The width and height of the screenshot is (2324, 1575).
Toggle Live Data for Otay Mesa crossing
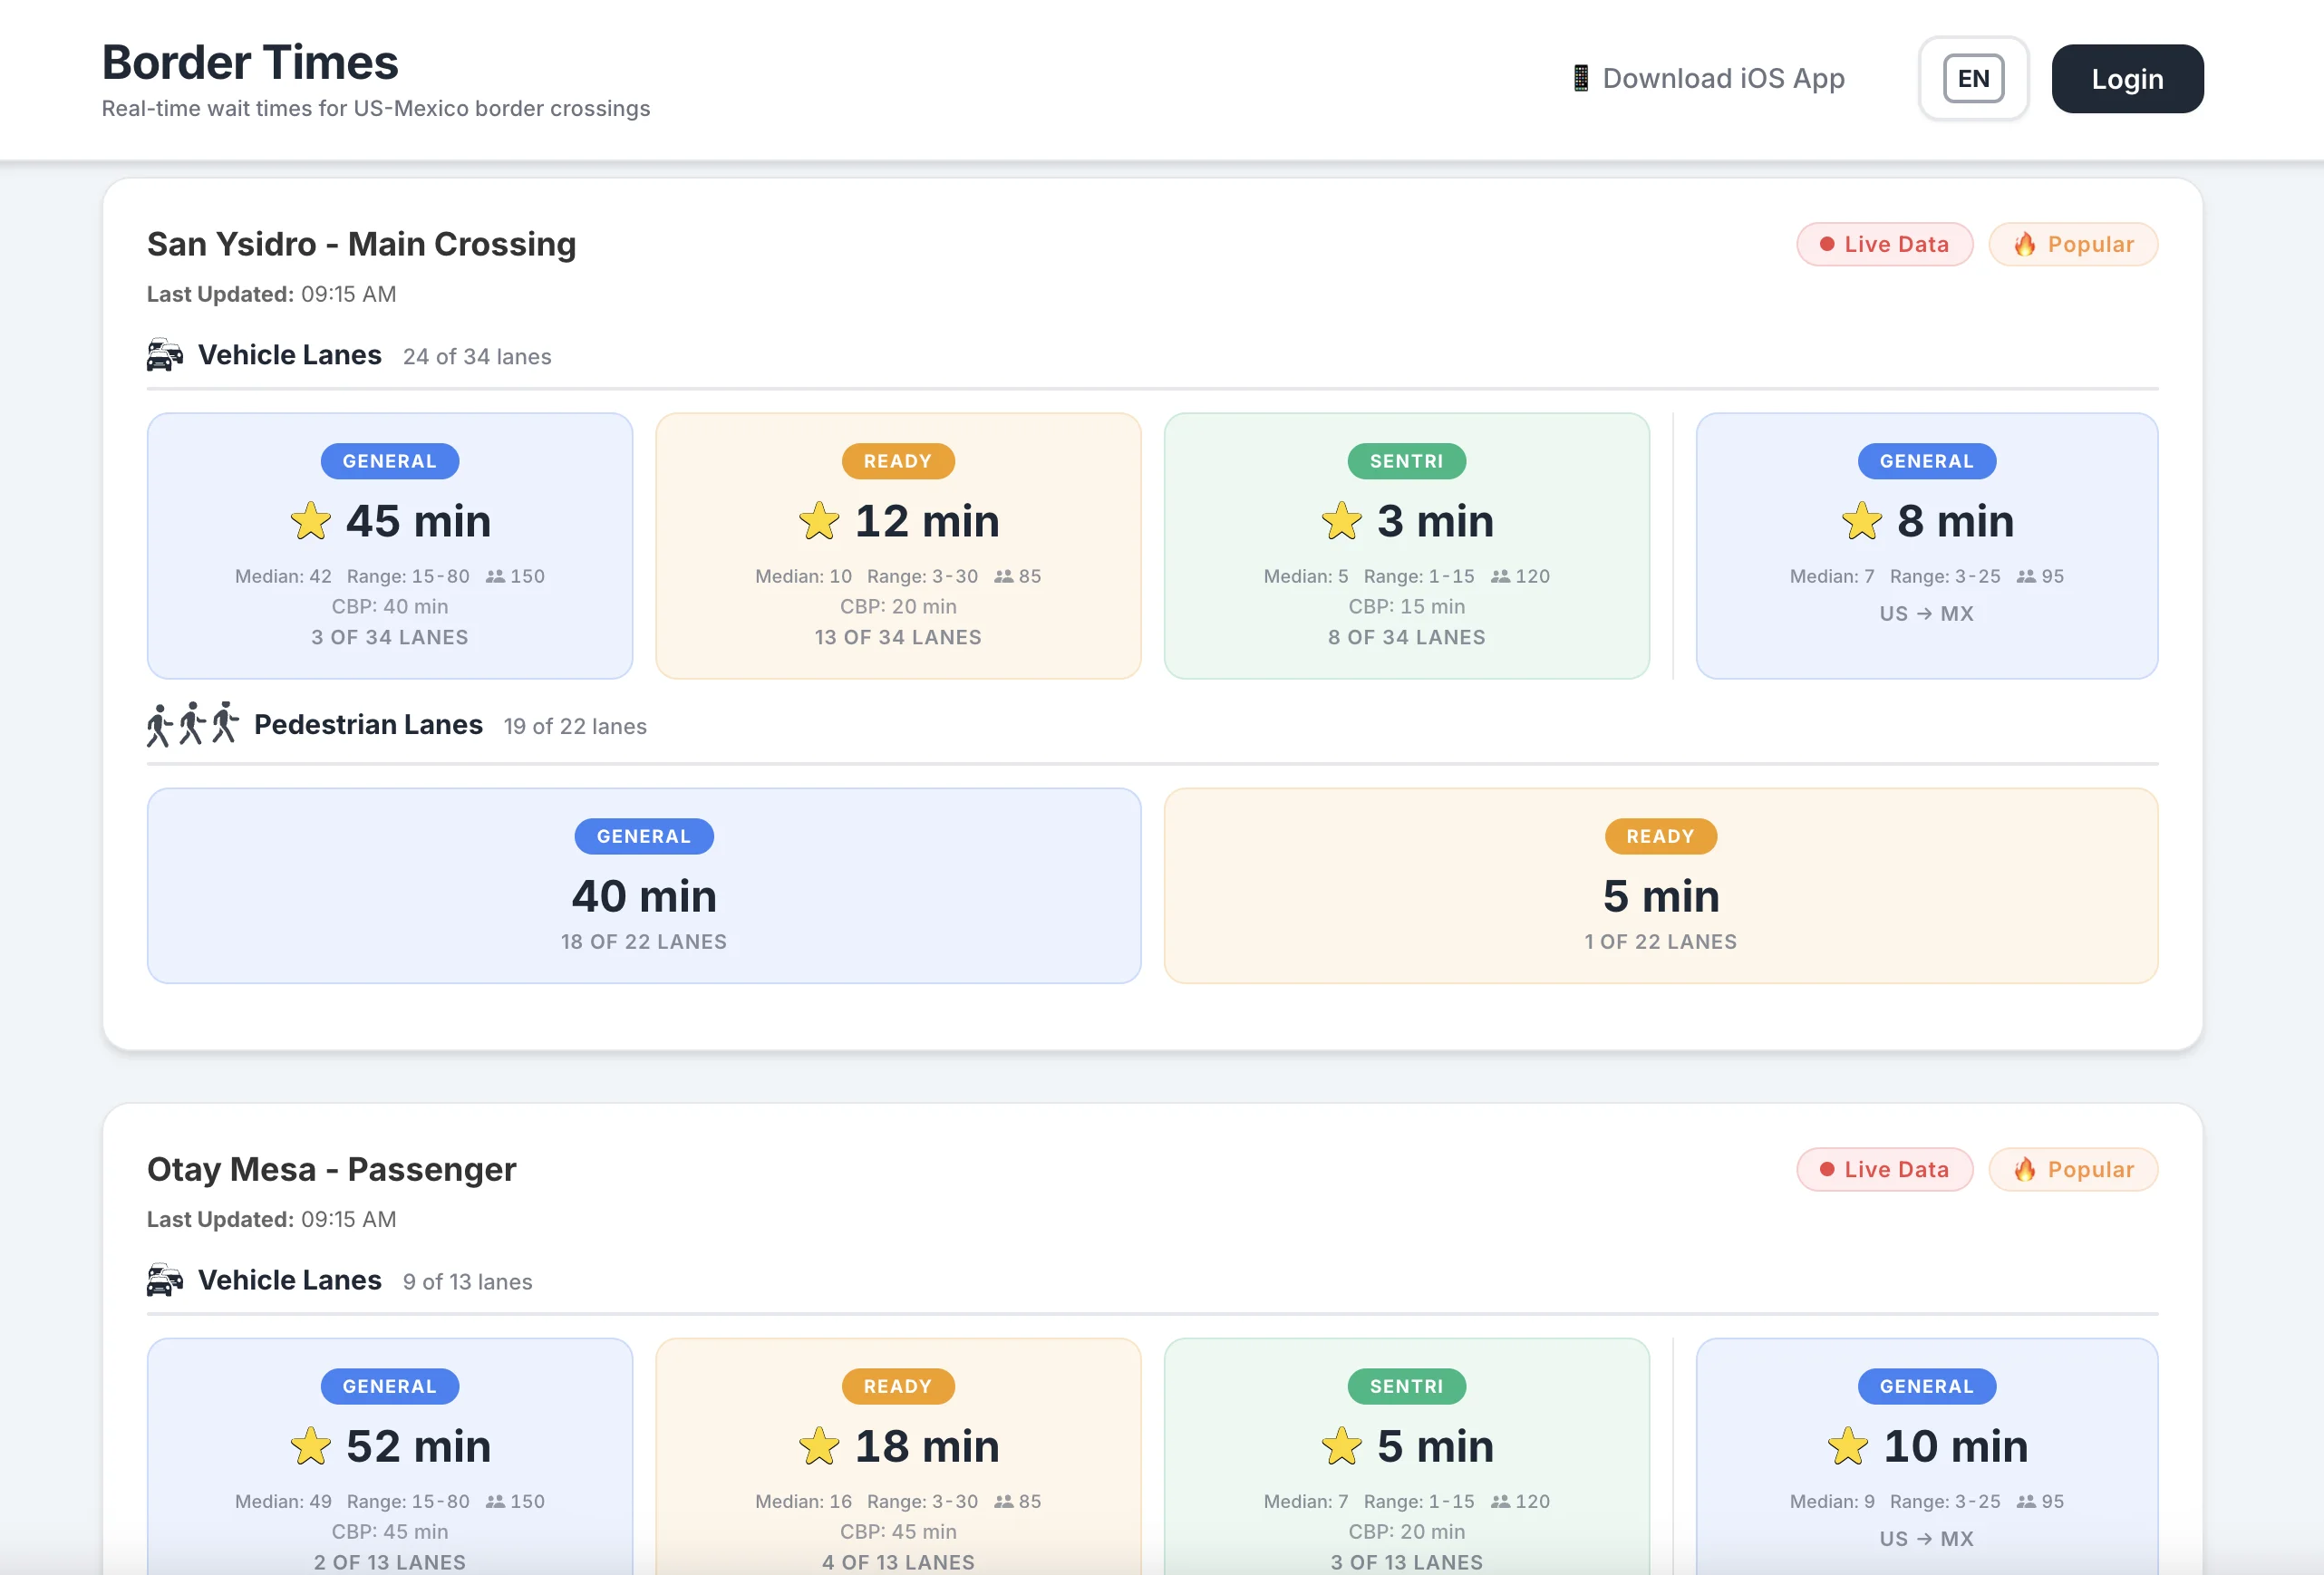click(1884, 1169)
